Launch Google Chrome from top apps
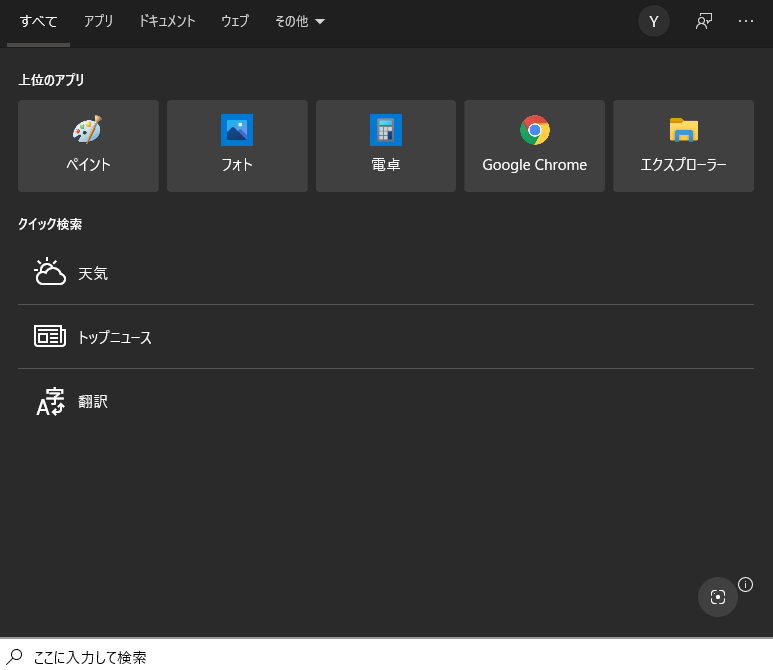773x670 pixels. [x=534, y=146]
